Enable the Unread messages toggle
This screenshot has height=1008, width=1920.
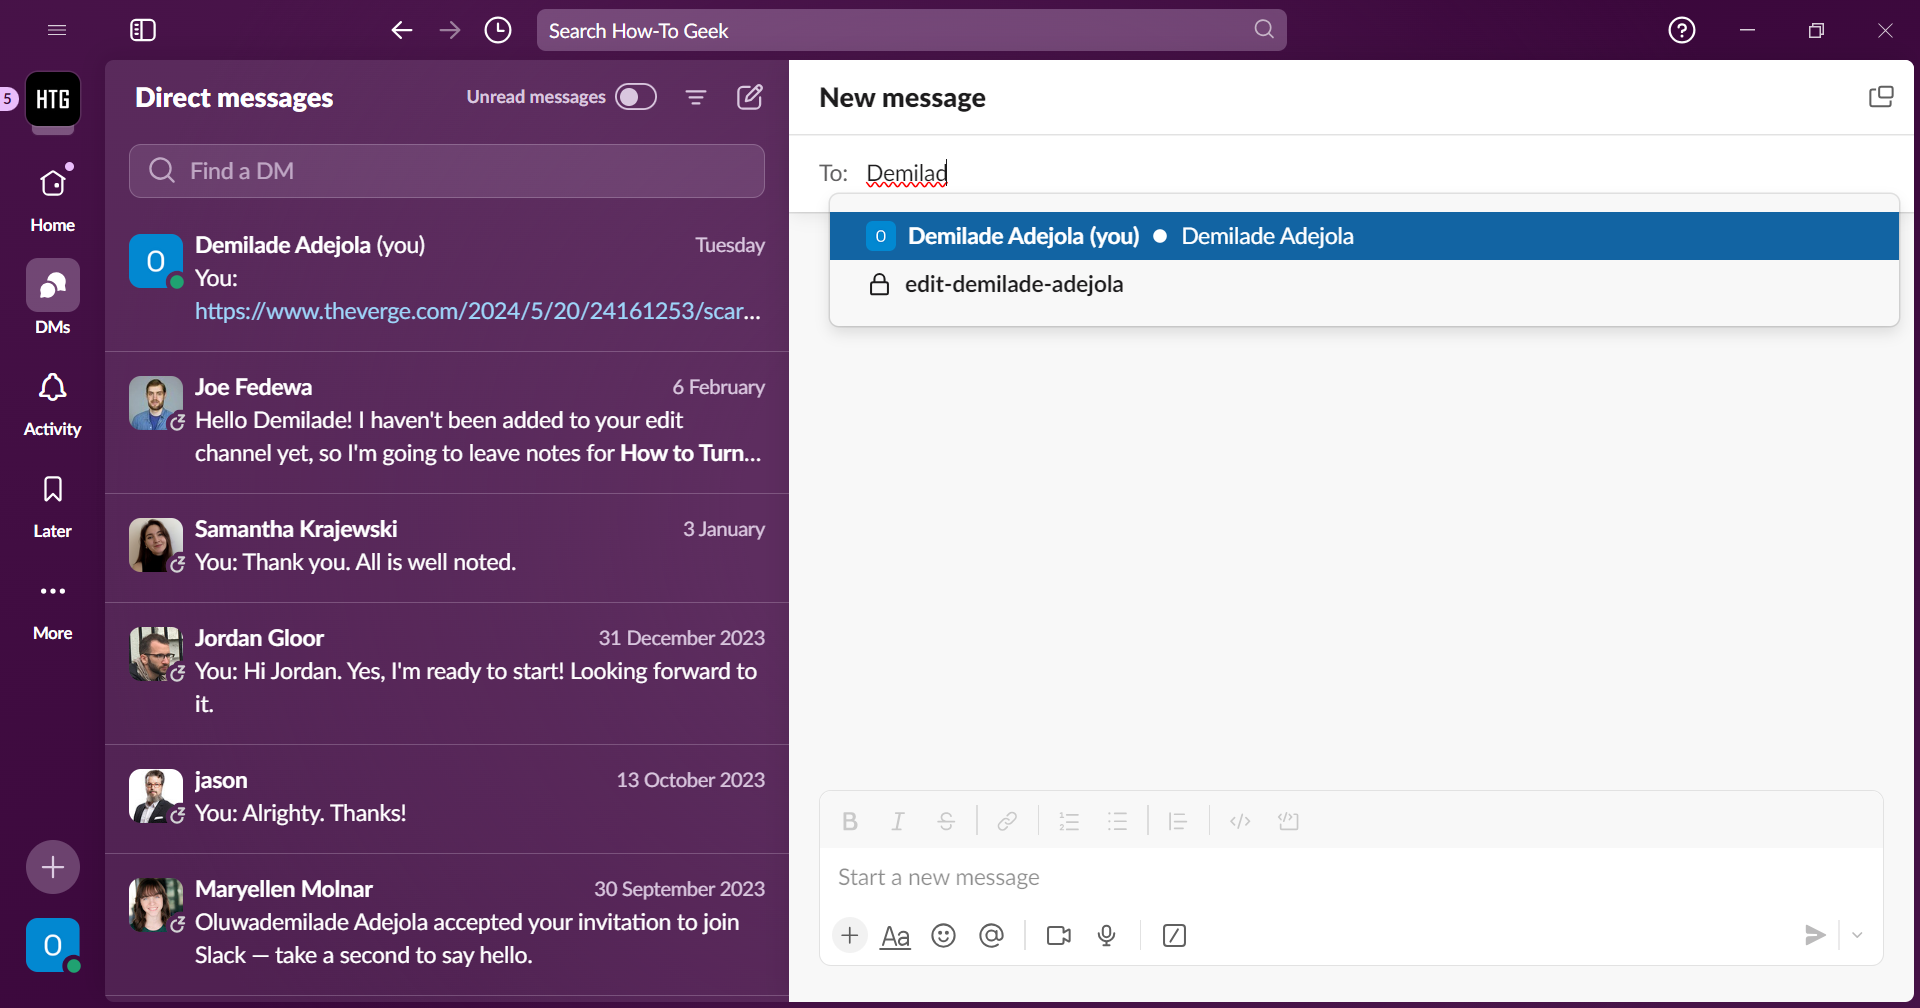[635, 97]
